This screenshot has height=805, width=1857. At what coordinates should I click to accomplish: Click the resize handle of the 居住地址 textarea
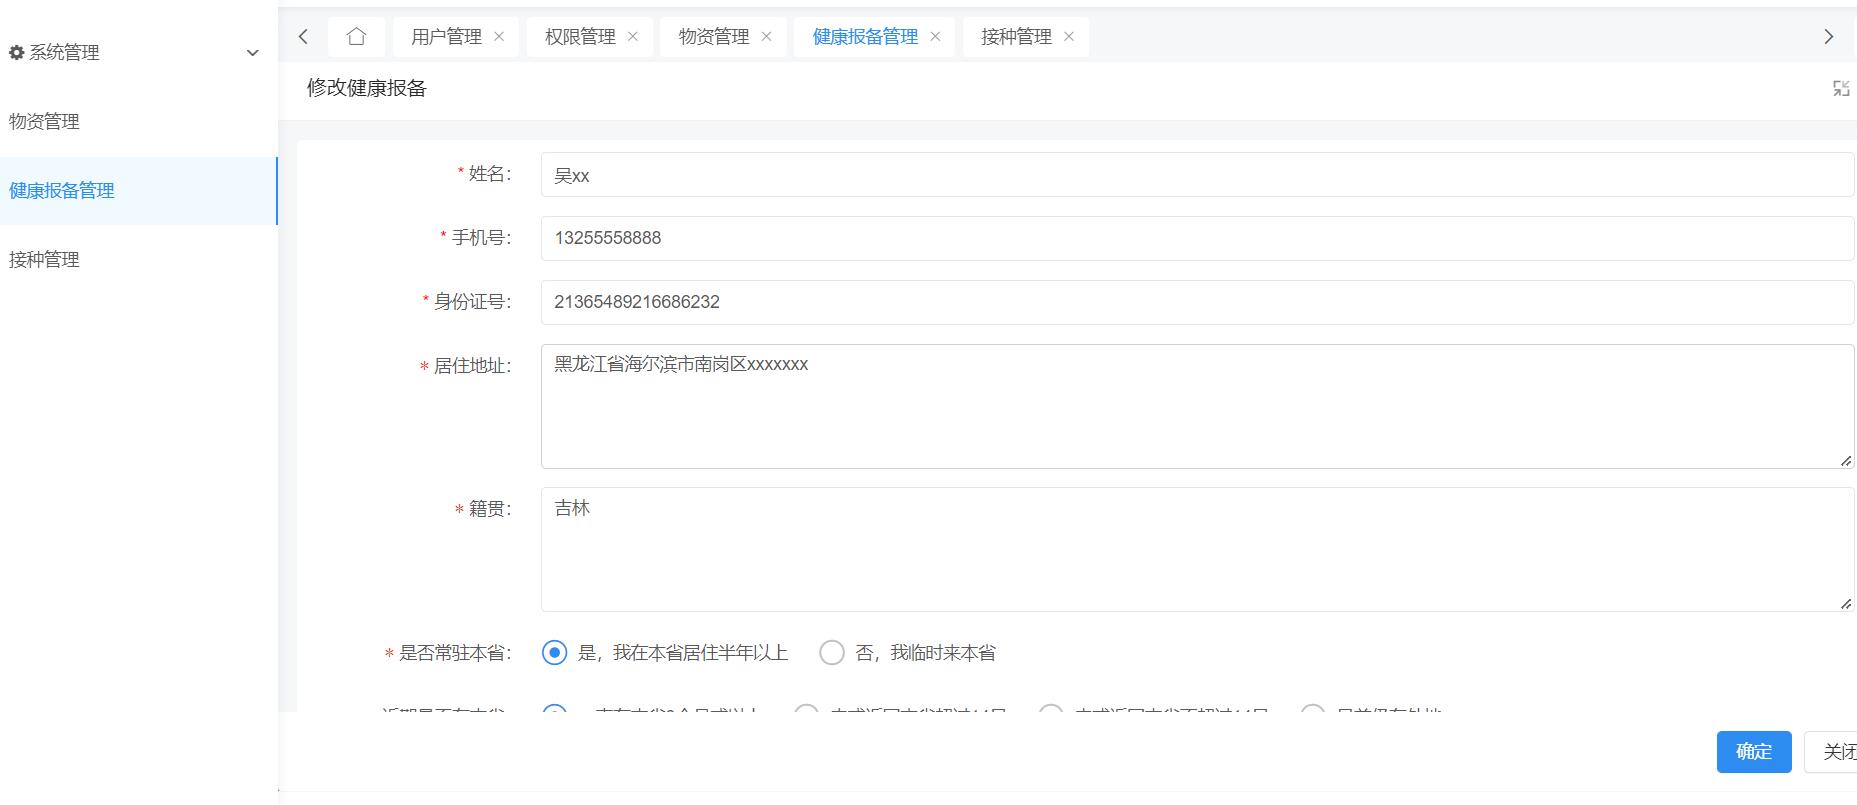coord(1846,460)
